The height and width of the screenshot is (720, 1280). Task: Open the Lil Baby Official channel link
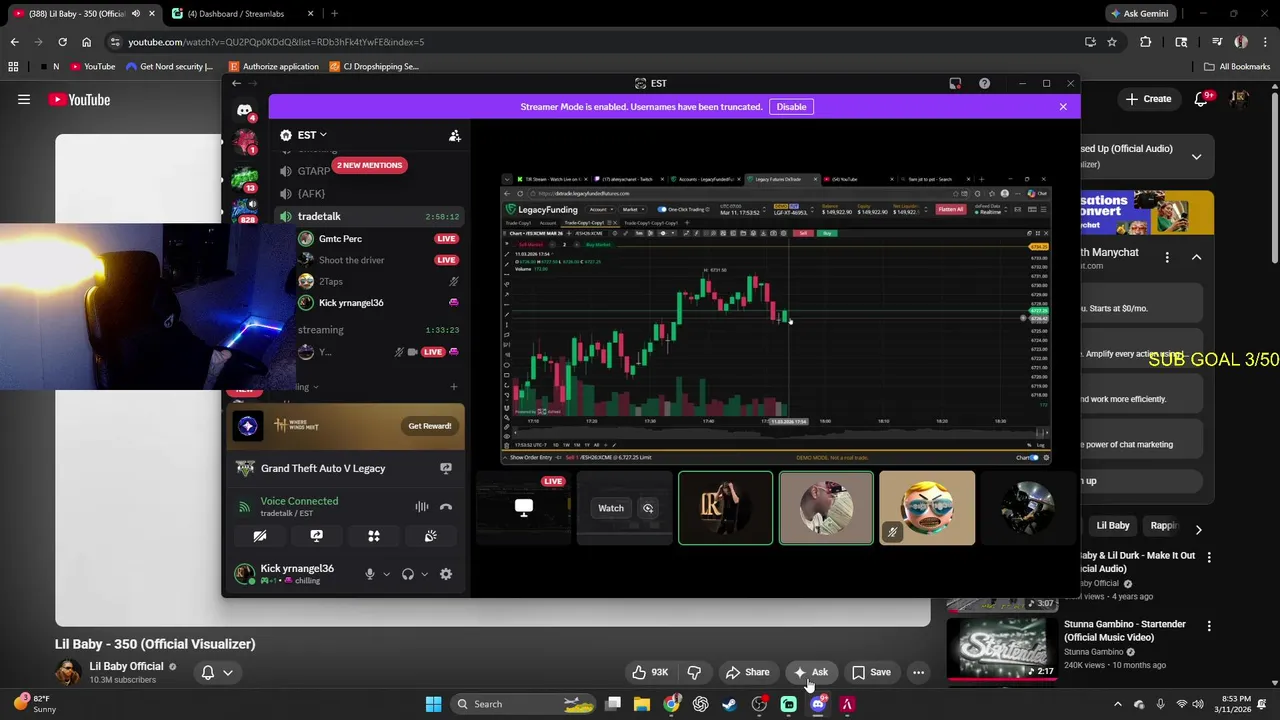(126, 666)
